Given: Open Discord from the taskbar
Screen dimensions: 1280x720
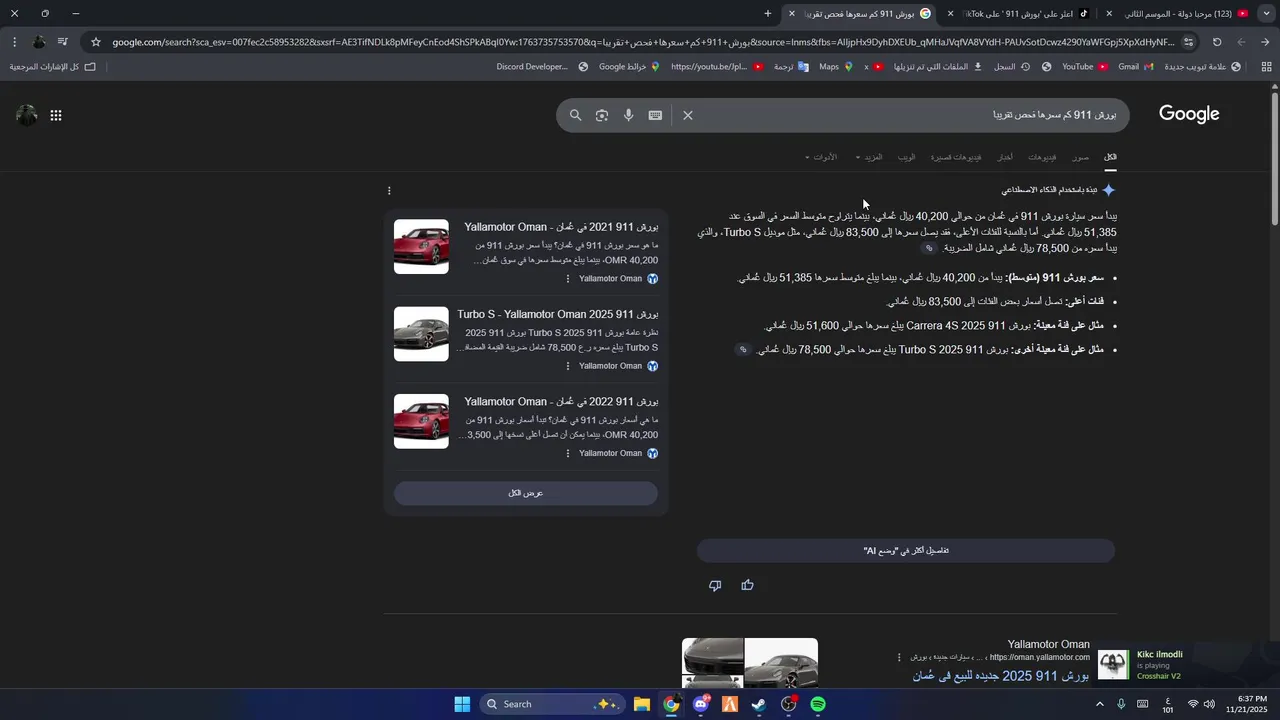Looking at the screenshot, I should pos(701,704).
